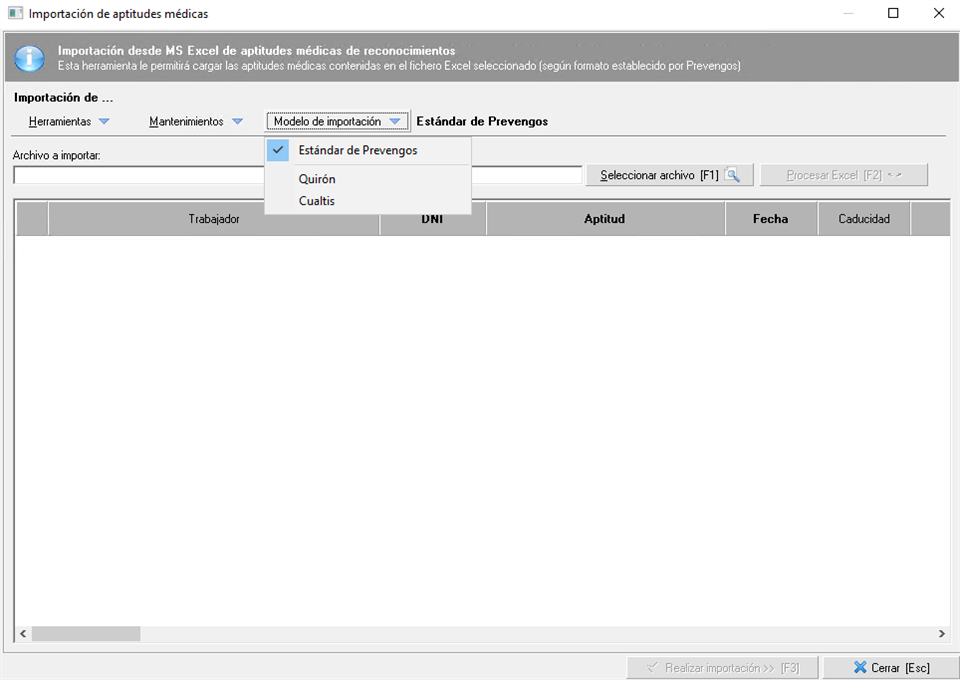Screen dimensions: 960x680
Task: Click the Mantenimientos blue arrow icon
Action: pyautogui.click(x=238, y=121)
